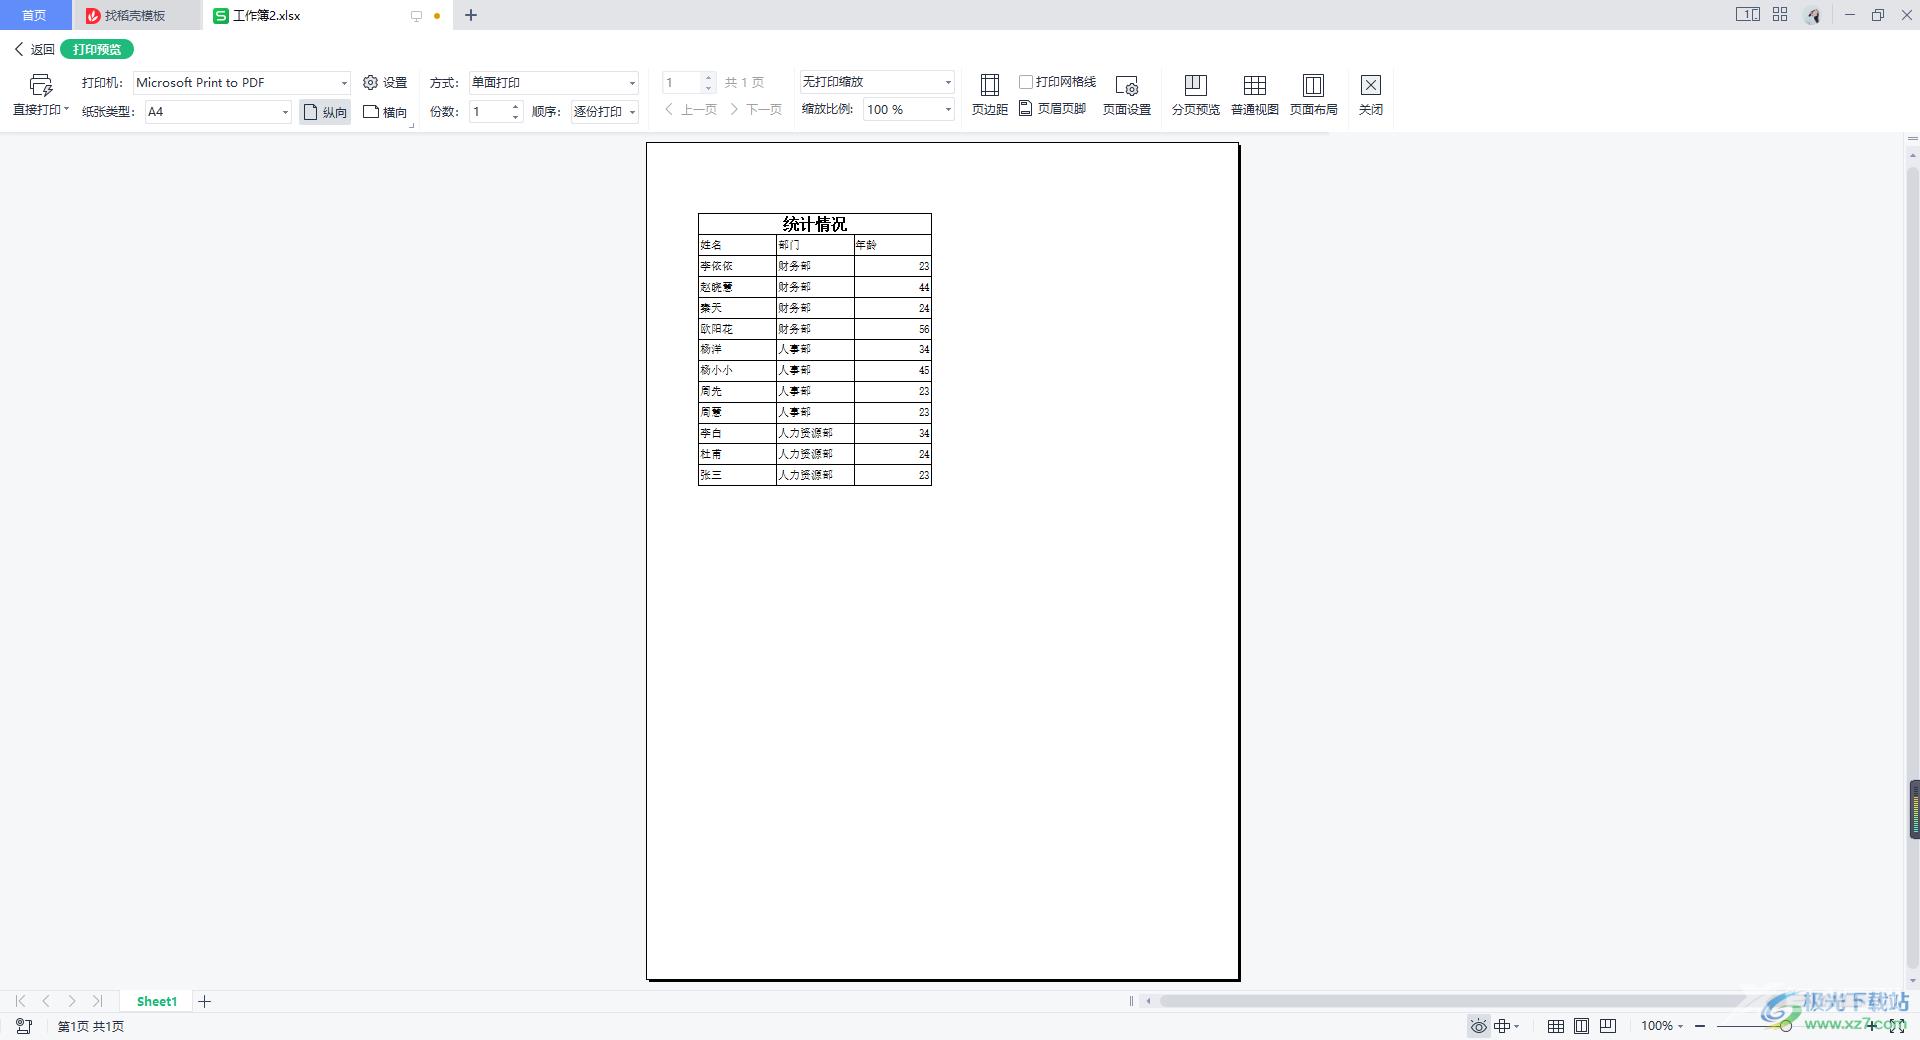Open the status bar zoom 100% dropdown
The image size is (1920, 1040).
click(x=1662, y=1026)
